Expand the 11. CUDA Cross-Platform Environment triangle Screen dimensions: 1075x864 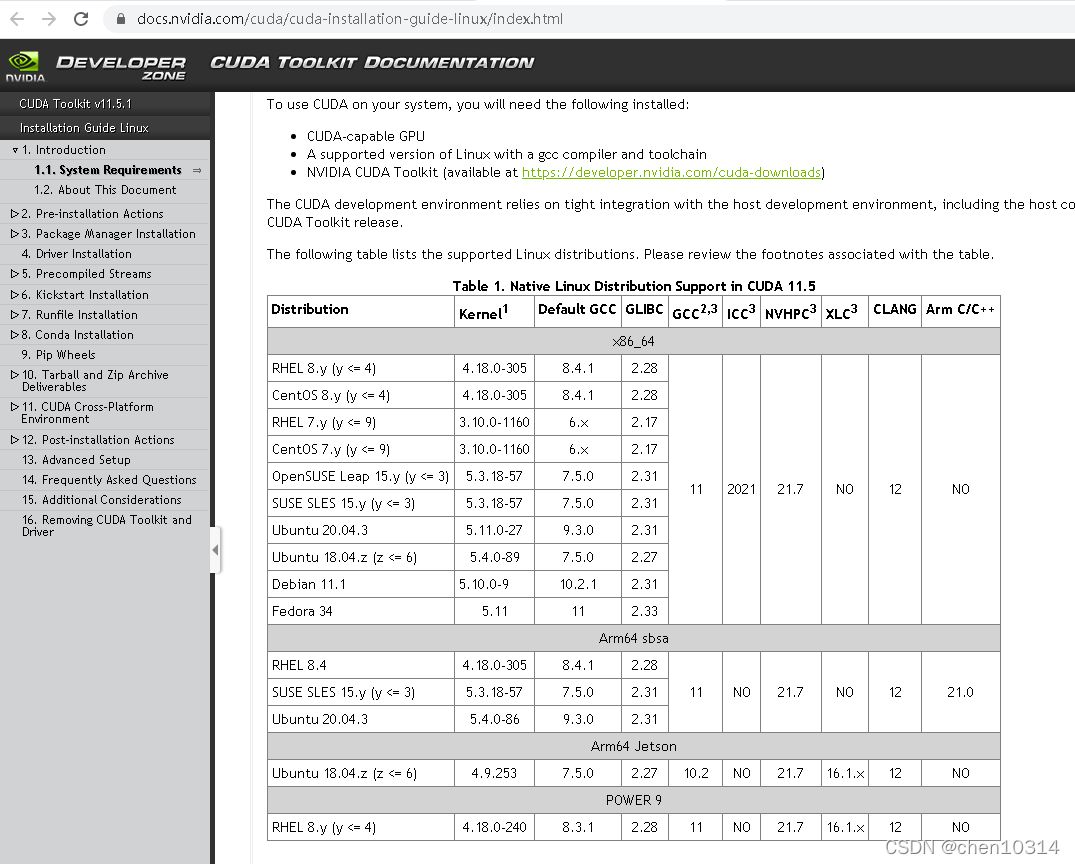pyautogui.click(x=14, y=407)
